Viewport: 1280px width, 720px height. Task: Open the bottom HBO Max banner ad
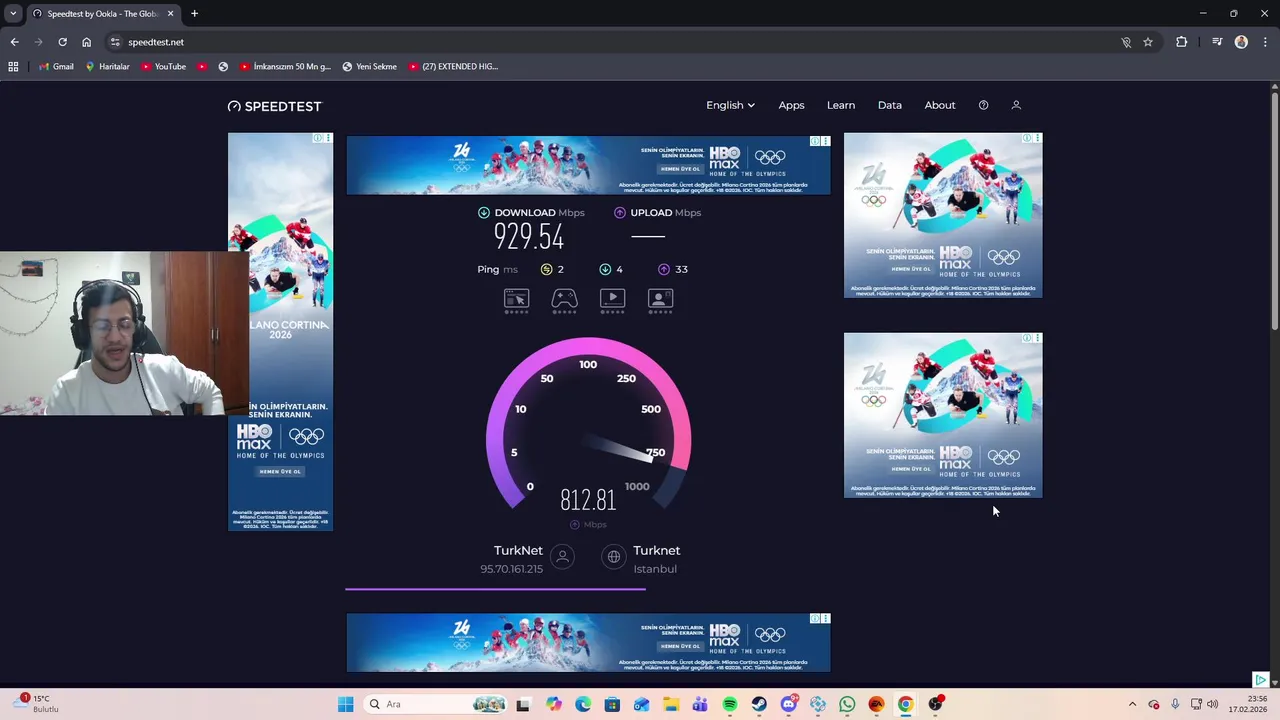pyautogui.click(x=588, y=643)
